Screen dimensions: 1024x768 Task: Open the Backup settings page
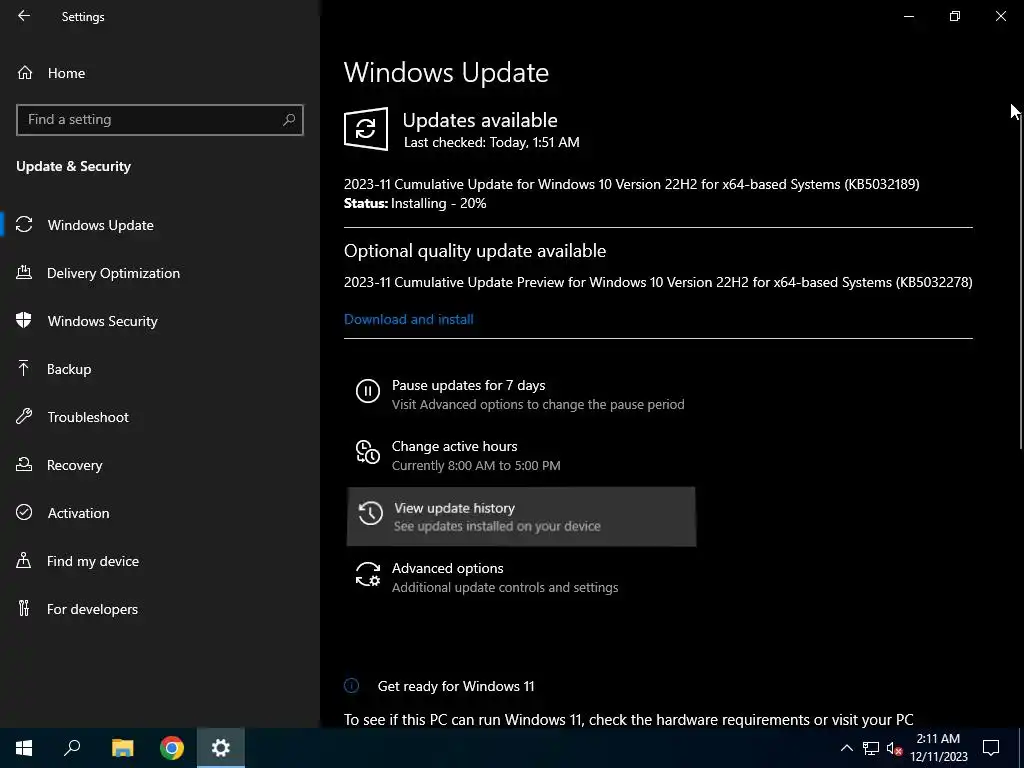(160, 369)
